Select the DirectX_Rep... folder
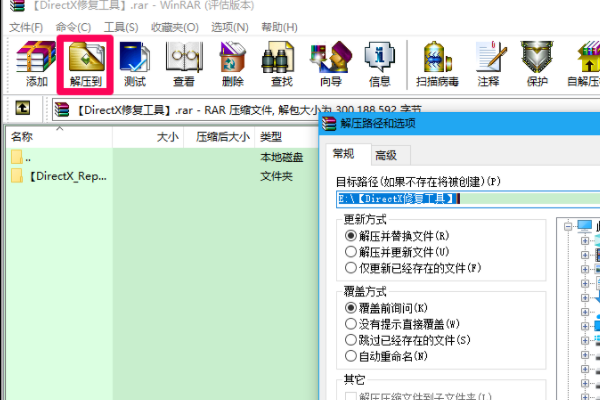The width and height of the screenshot is (600, 400). click(59, 176)
